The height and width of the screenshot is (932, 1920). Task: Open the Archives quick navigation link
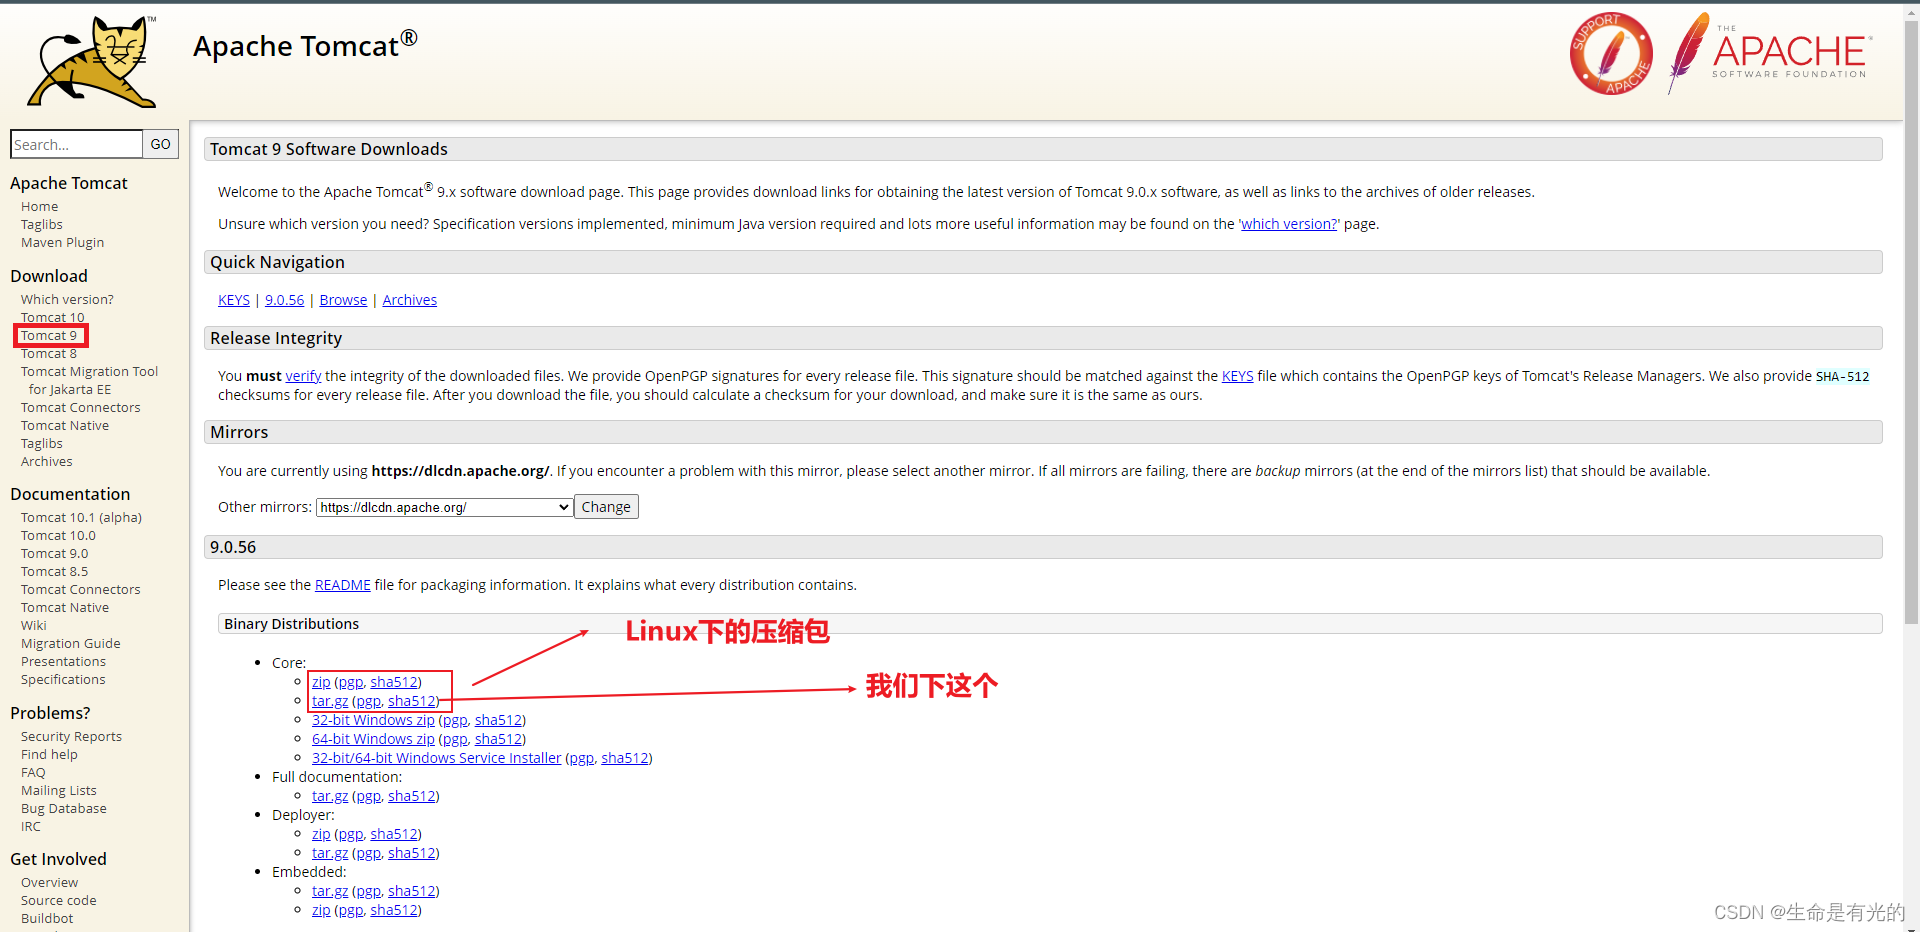coord(409,300)
